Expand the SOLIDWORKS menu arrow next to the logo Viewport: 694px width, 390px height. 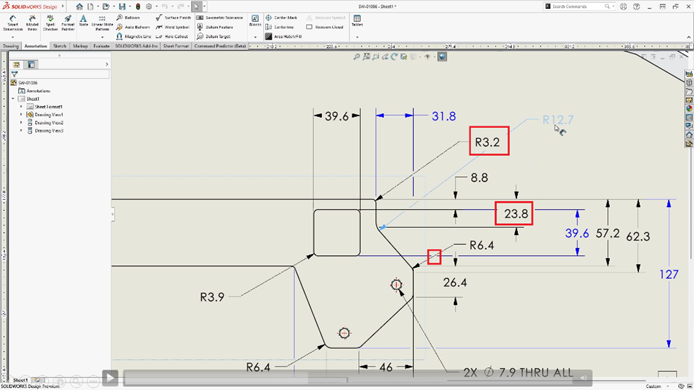pos(63,6)
